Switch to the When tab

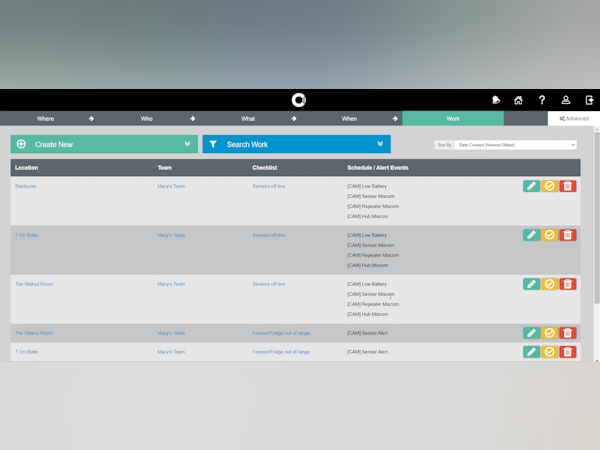pyautogui.click(x=349, y=119)
